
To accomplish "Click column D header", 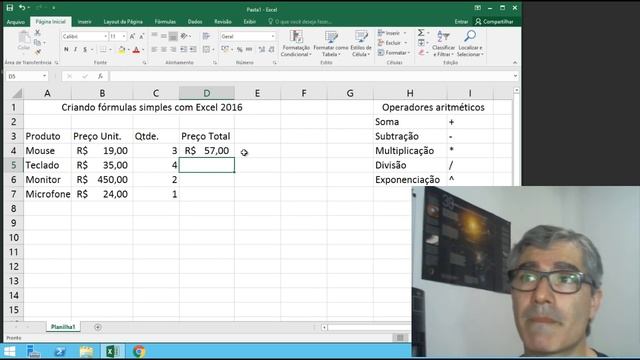I will pyautogui.click(x=207, y=93).
